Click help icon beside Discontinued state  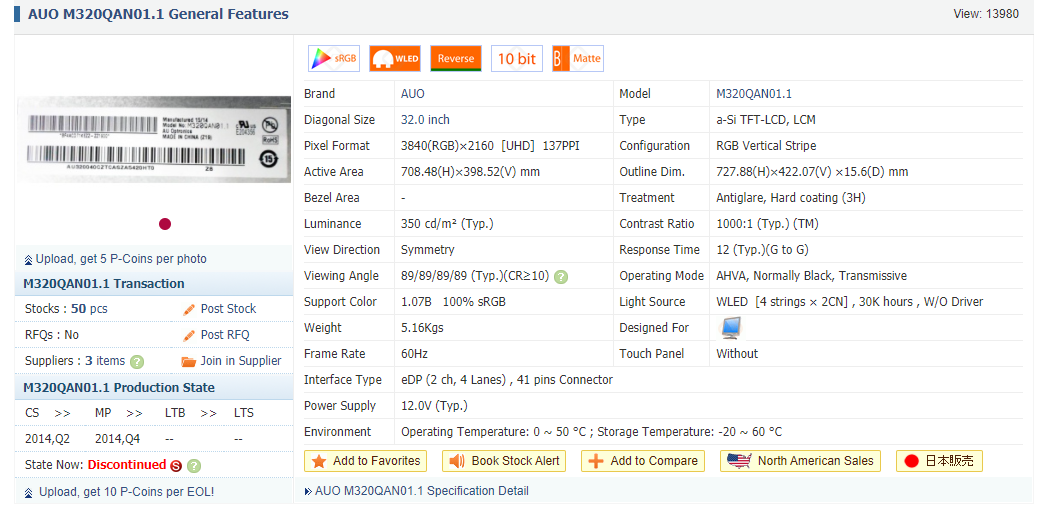click(194, 466)
